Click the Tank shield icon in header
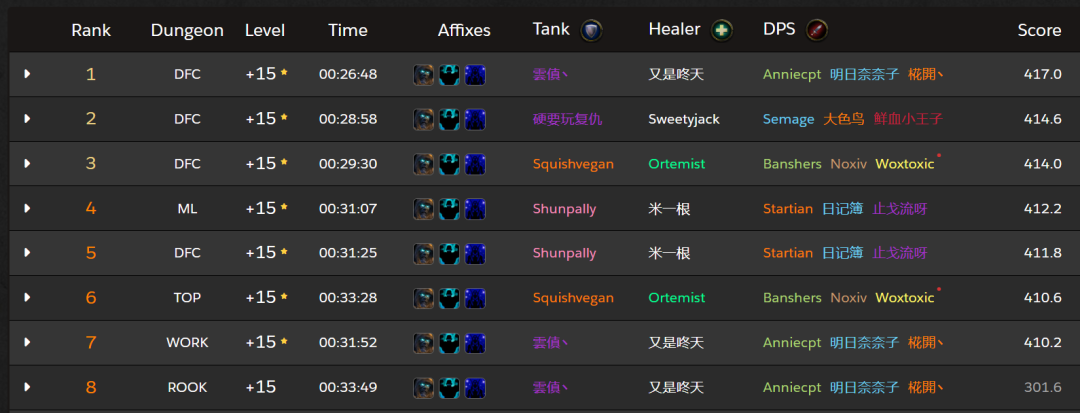The height and width of the screenshot is (413, 1080). (592, 29)
